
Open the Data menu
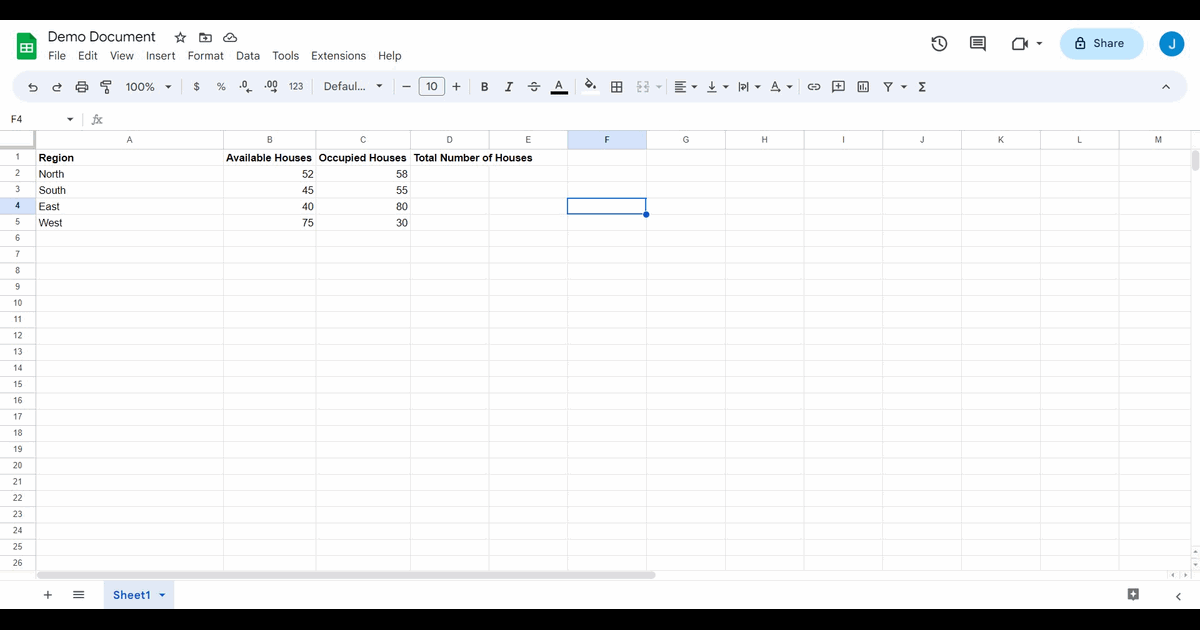point(248,56)
